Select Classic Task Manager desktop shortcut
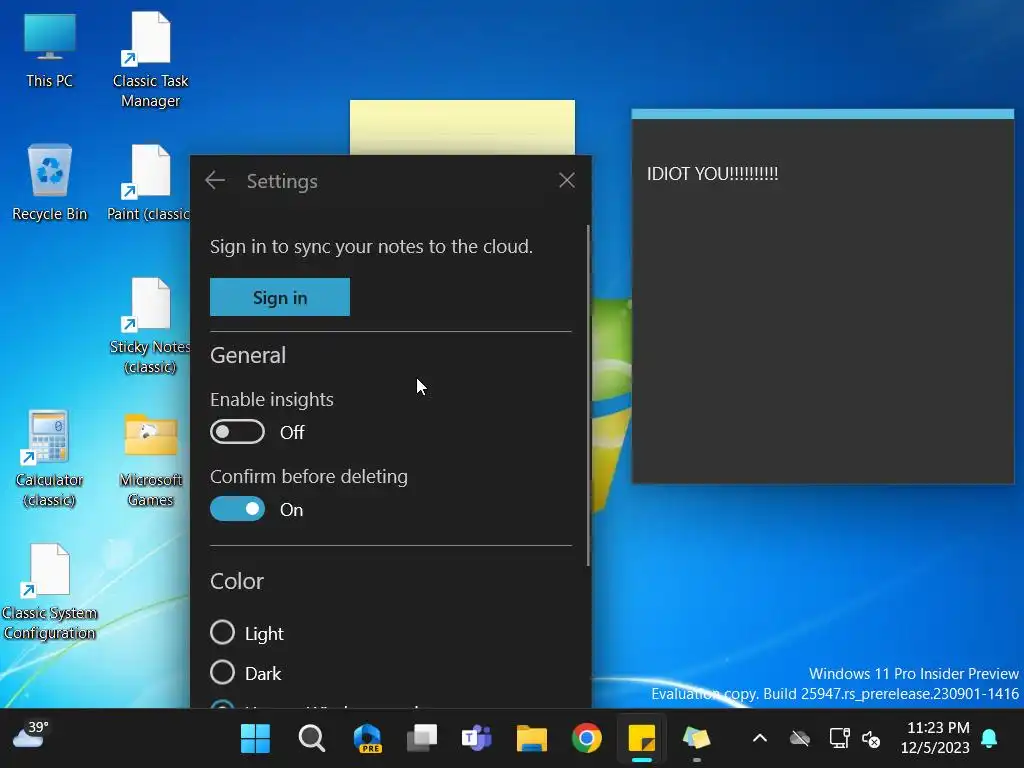Image resolution: width=1024 pixels, height=768 pixels. tap(150, 60)
